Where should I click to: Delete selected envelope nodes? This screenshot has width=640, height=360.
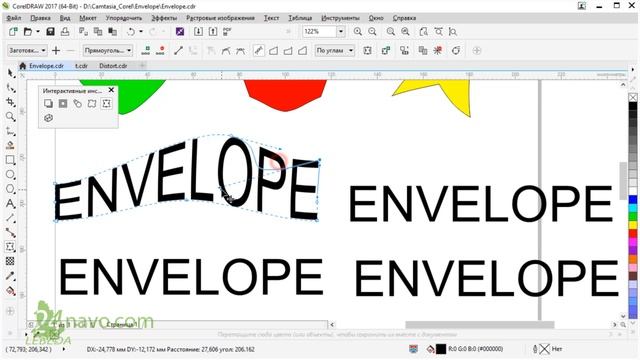coord(160,51)
